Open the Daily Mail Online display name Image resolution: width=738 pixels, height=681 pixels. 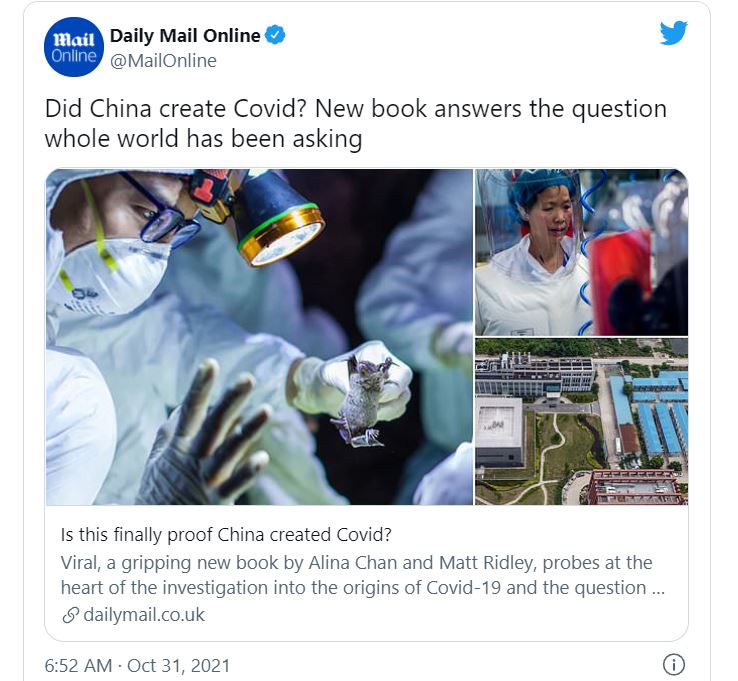click(x=185, y=36)
